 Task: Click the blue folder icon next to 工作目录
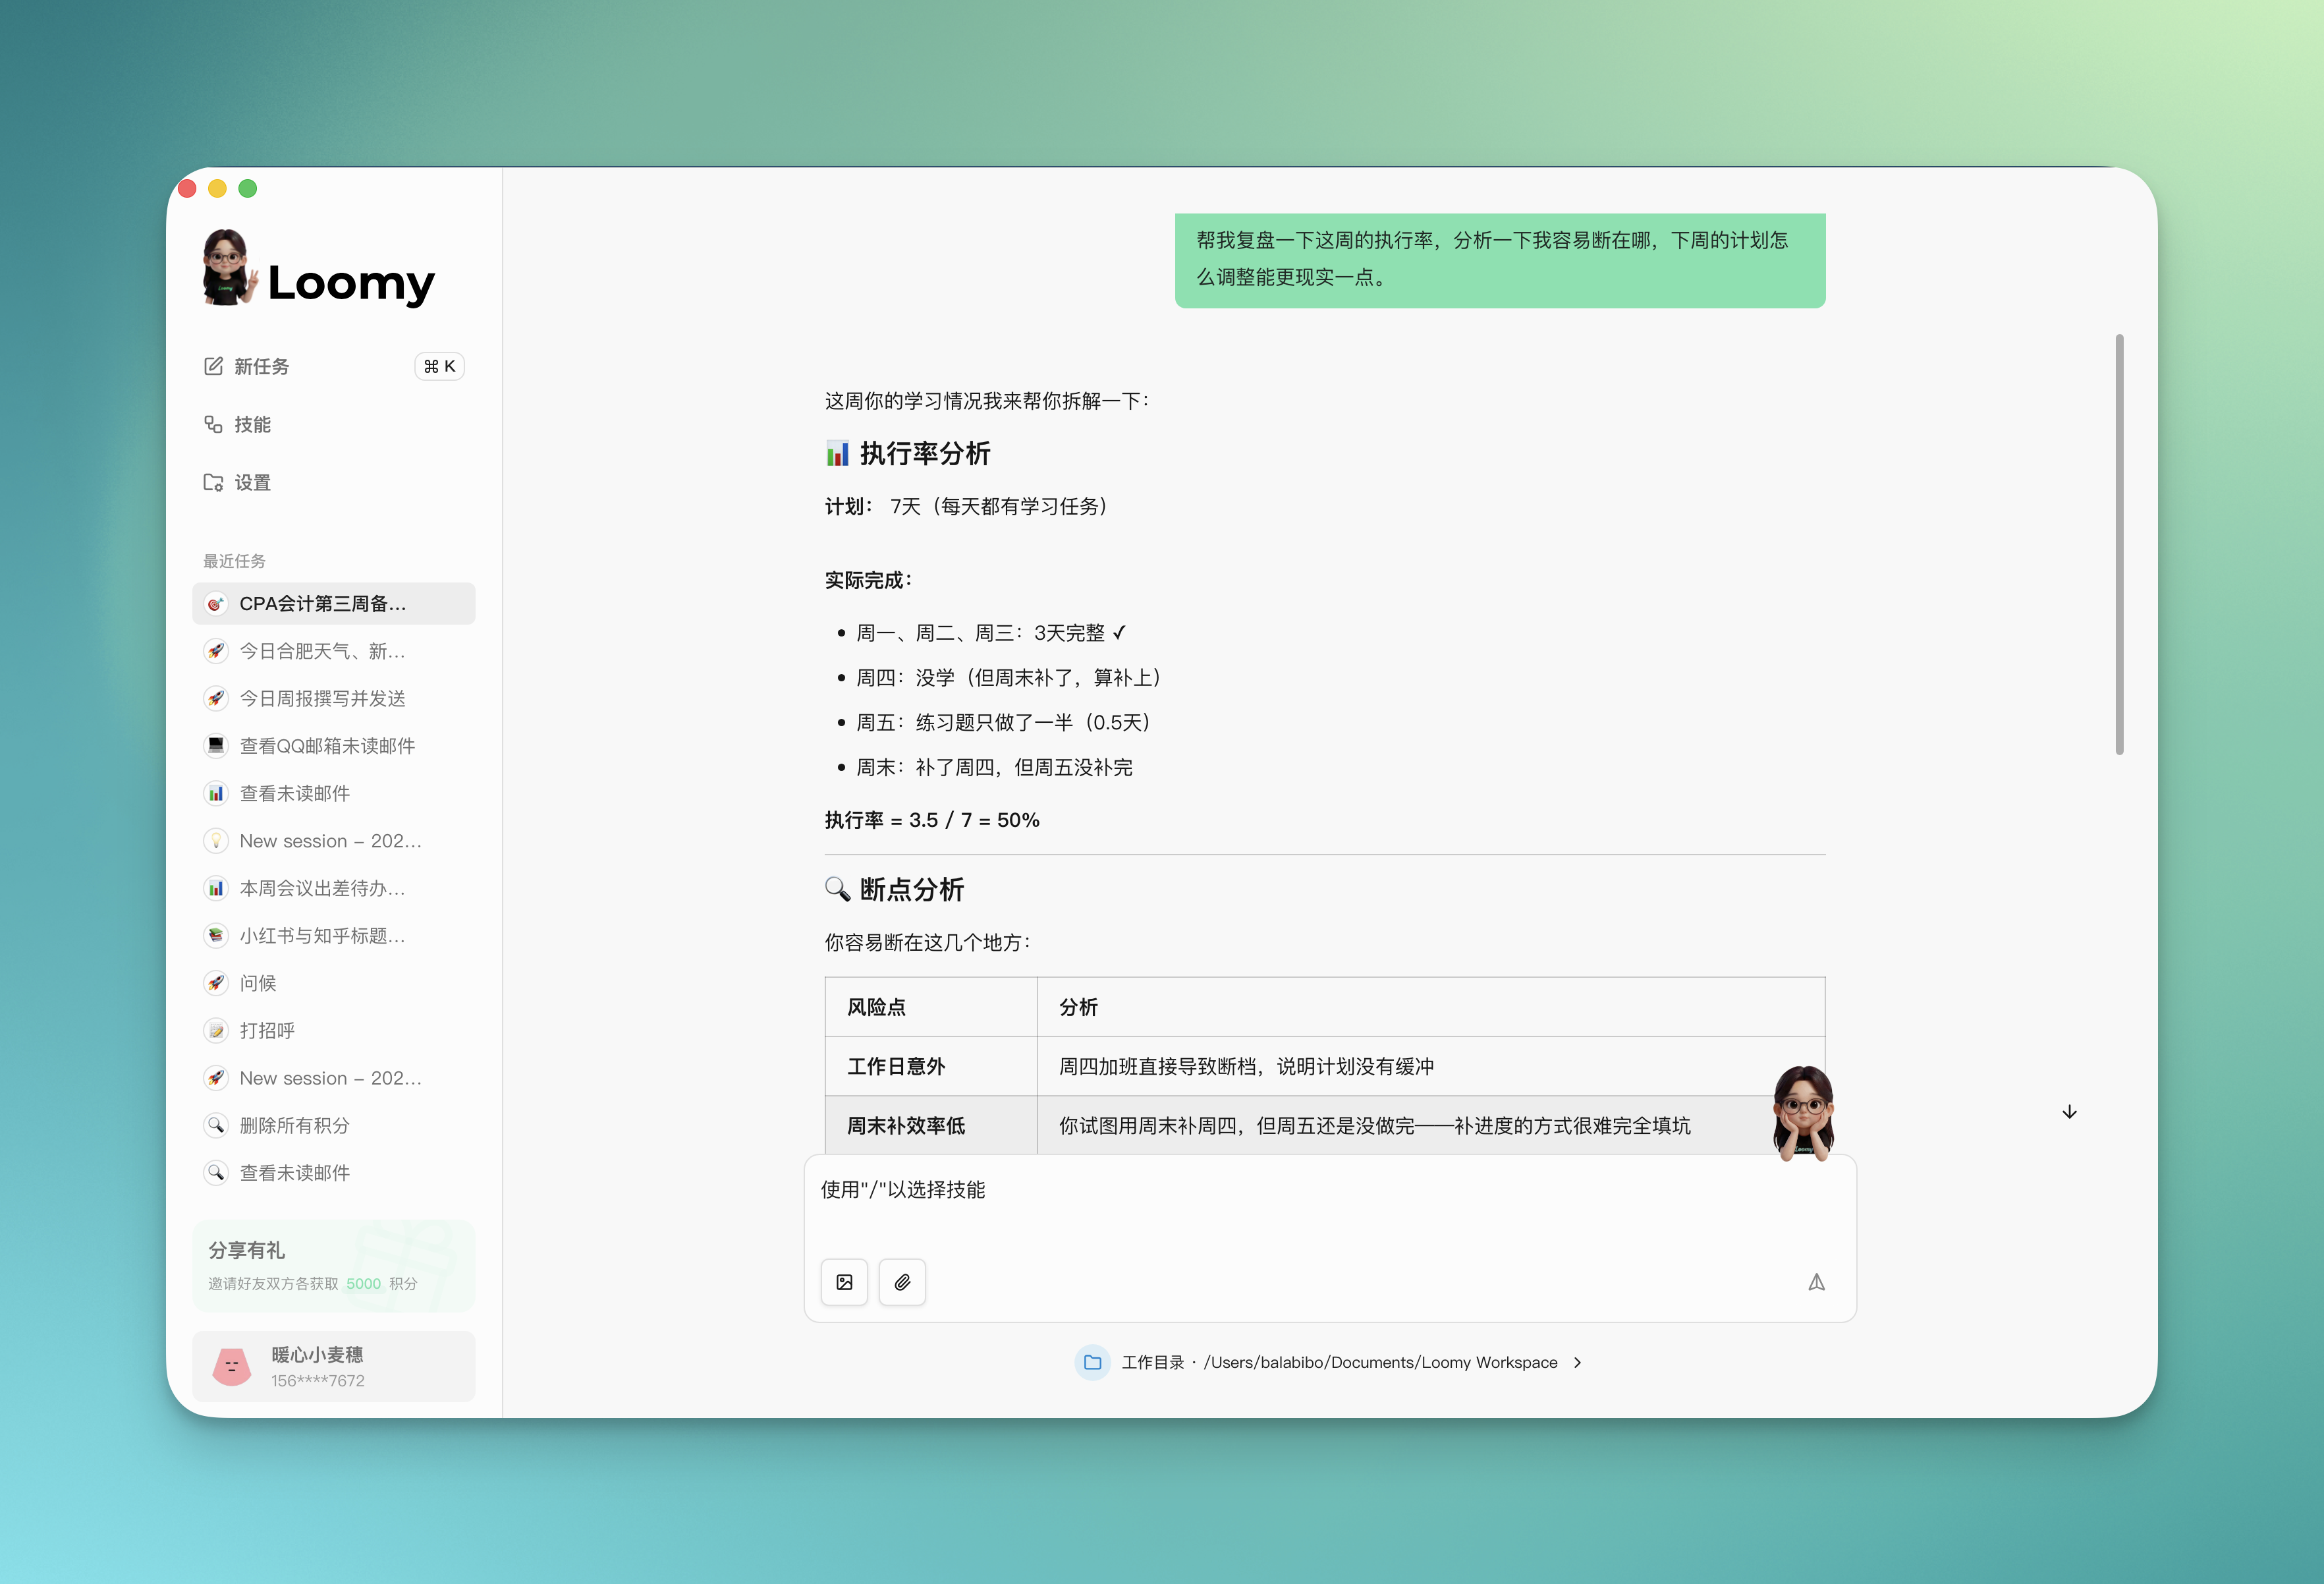click(1092, 1362)
